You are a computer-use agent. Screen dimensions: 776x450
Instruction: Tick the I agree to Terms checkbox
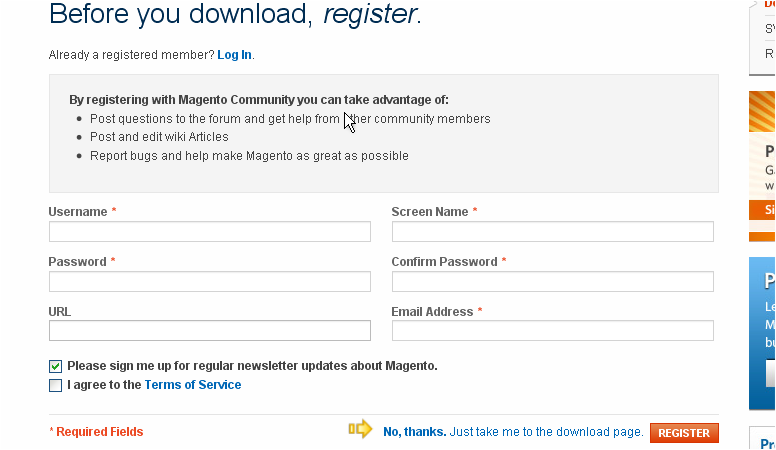click(x=55, y=385)
